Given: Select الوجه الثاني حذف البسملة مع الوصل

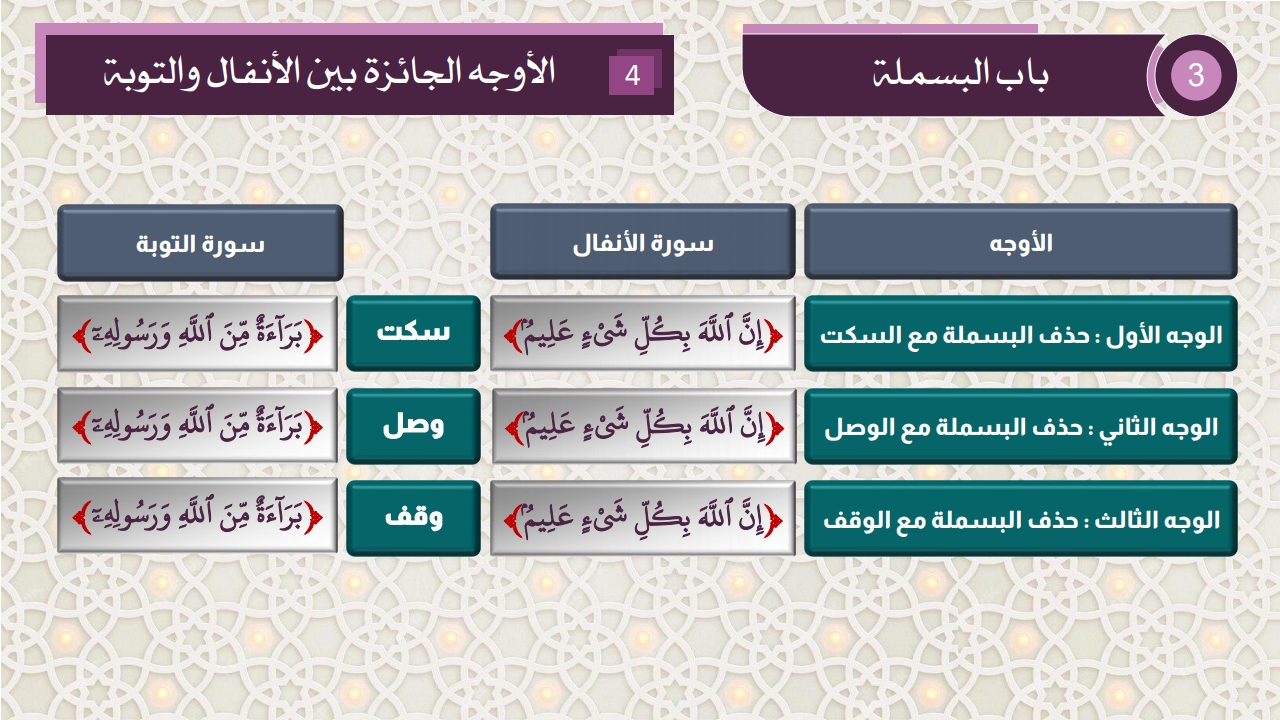Looking at the screenshot, I should tap(1020, 427).
